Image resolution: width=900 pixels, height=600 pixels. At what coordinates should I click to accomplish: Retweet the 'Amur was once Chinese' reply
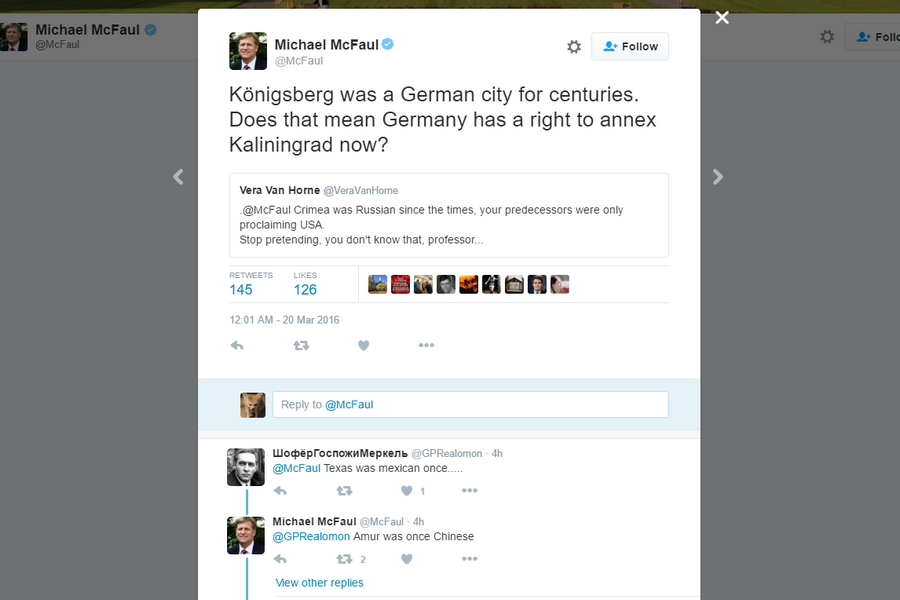pos(344,559)
